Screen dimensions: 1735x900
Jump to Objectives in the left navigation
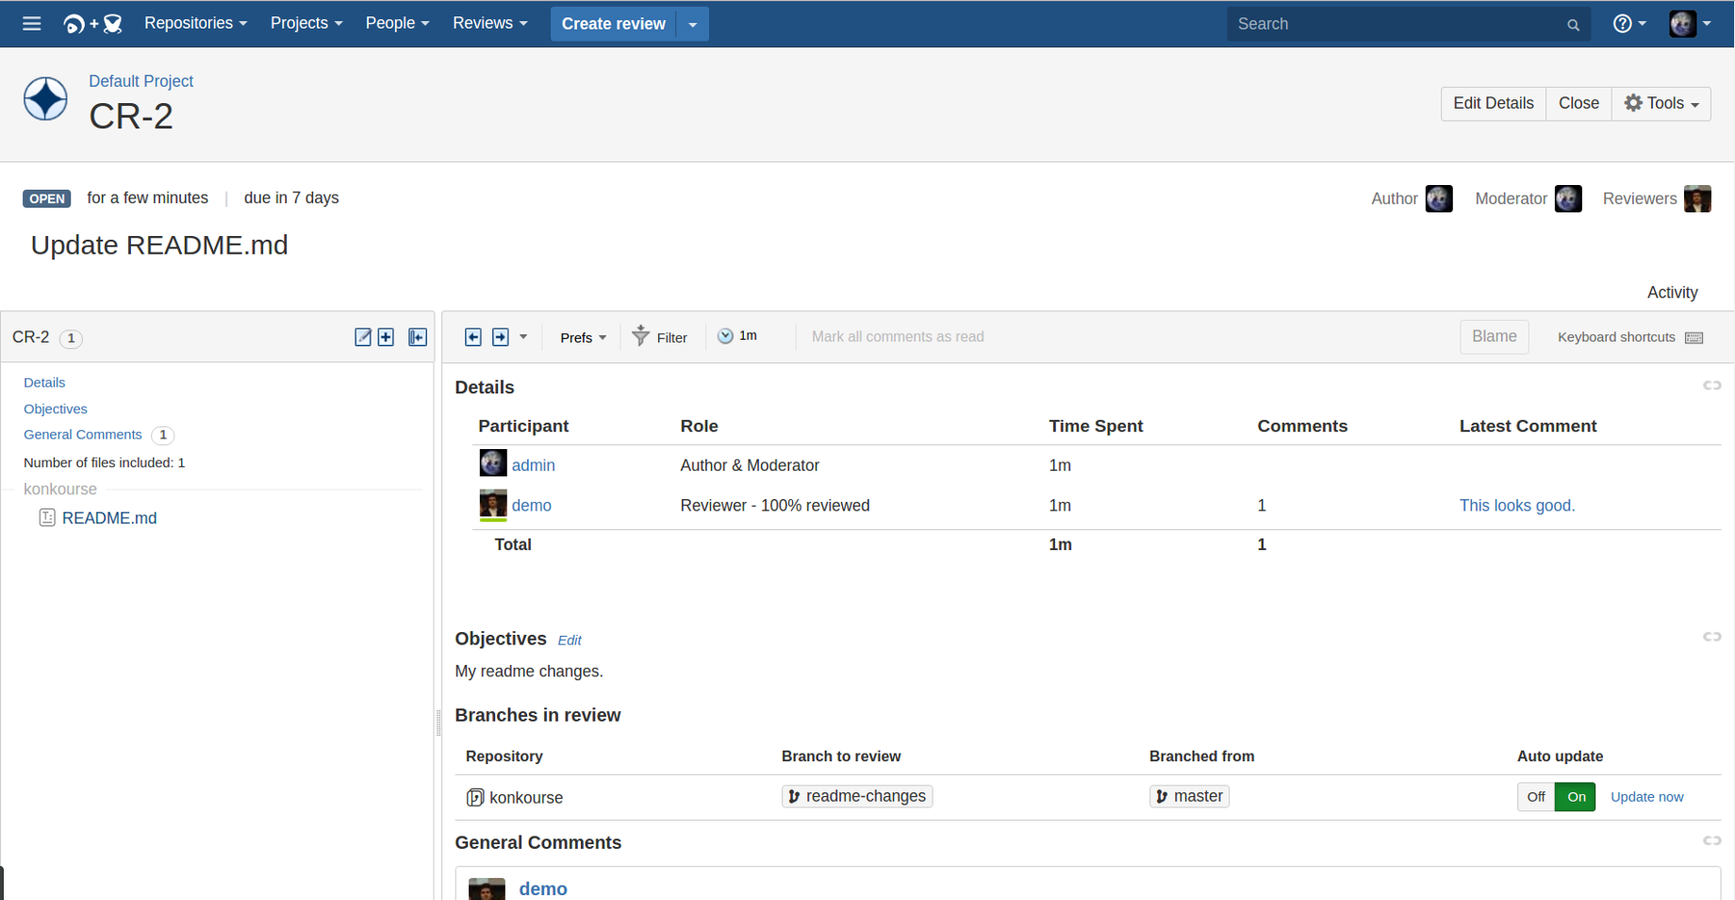[x=55, y=408]
